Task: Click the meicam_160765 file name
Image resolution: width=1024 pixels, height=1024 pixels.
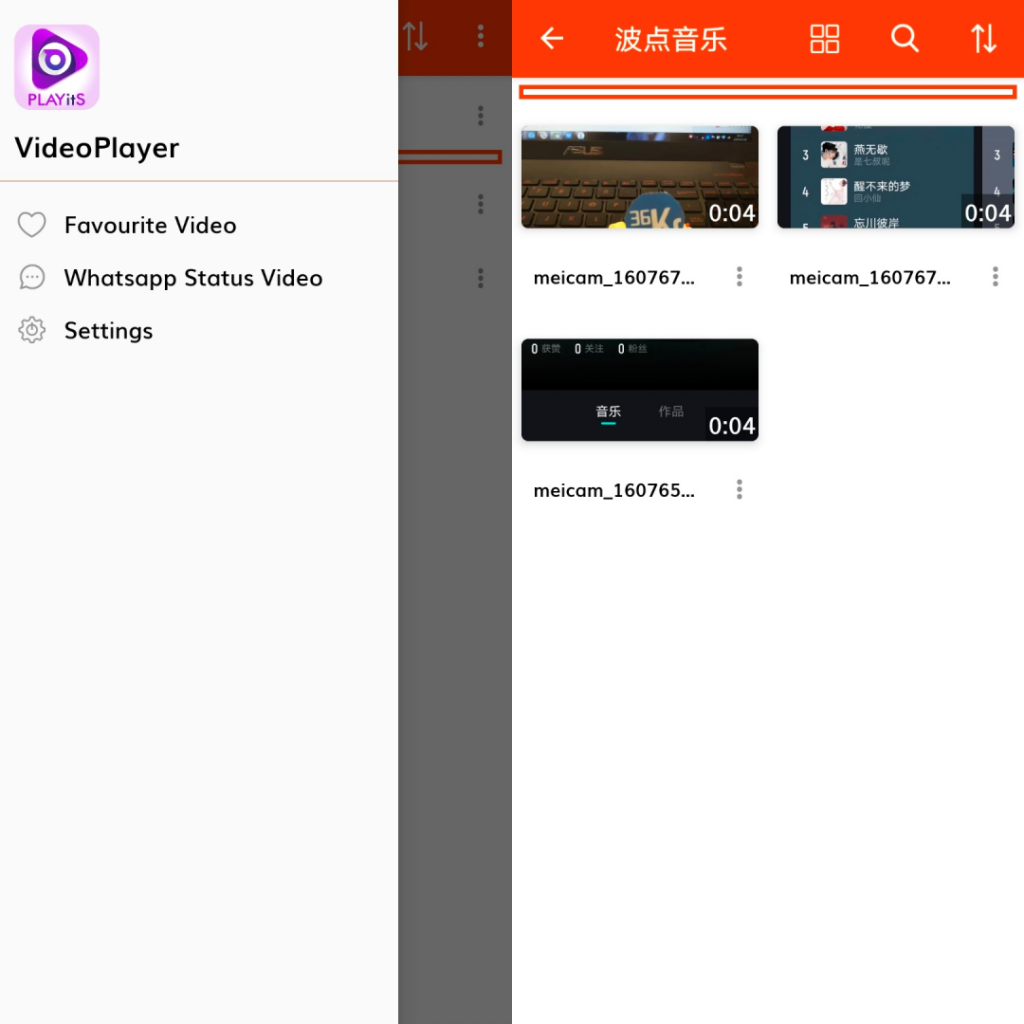Action: point(614,490)
